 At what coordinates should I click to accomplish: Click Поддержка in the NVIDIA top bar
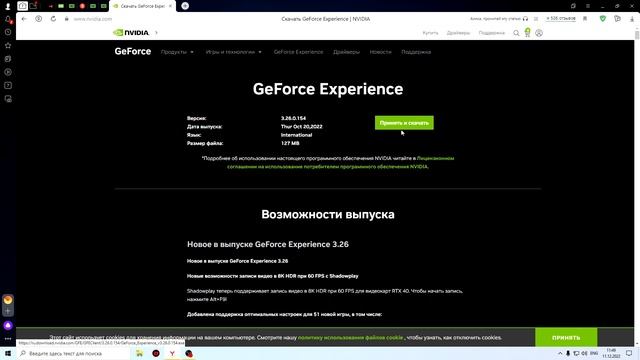(491, 33)
